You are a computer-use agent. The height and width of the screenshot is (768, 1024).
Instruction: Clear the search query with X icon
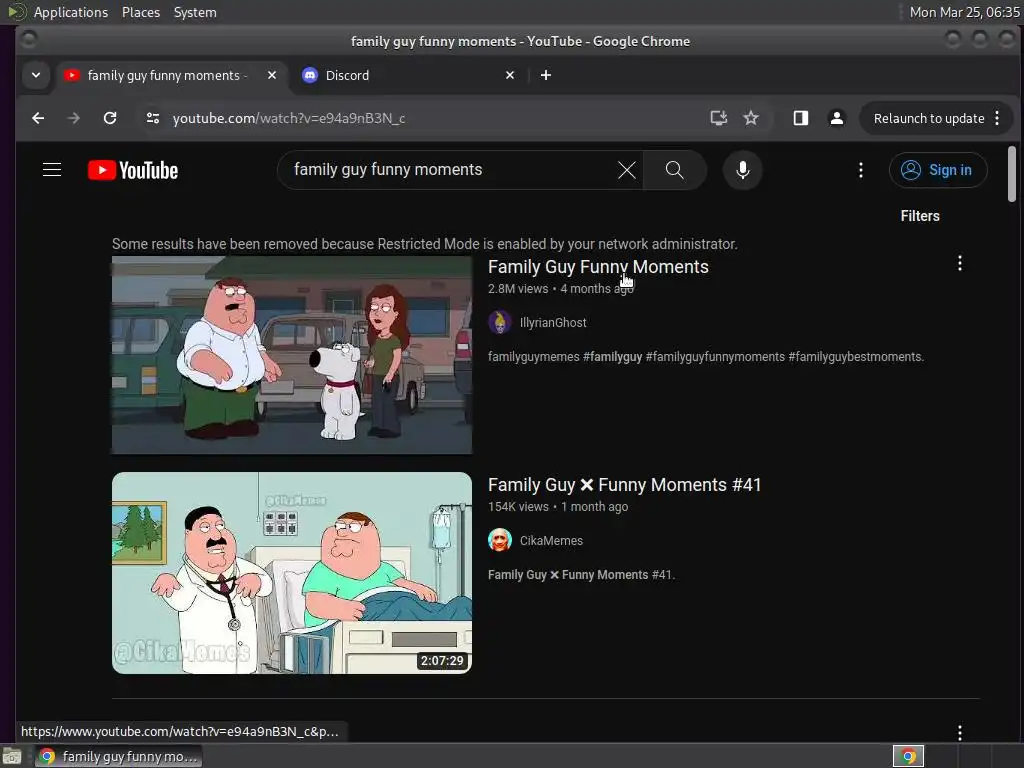pos(626,170)
